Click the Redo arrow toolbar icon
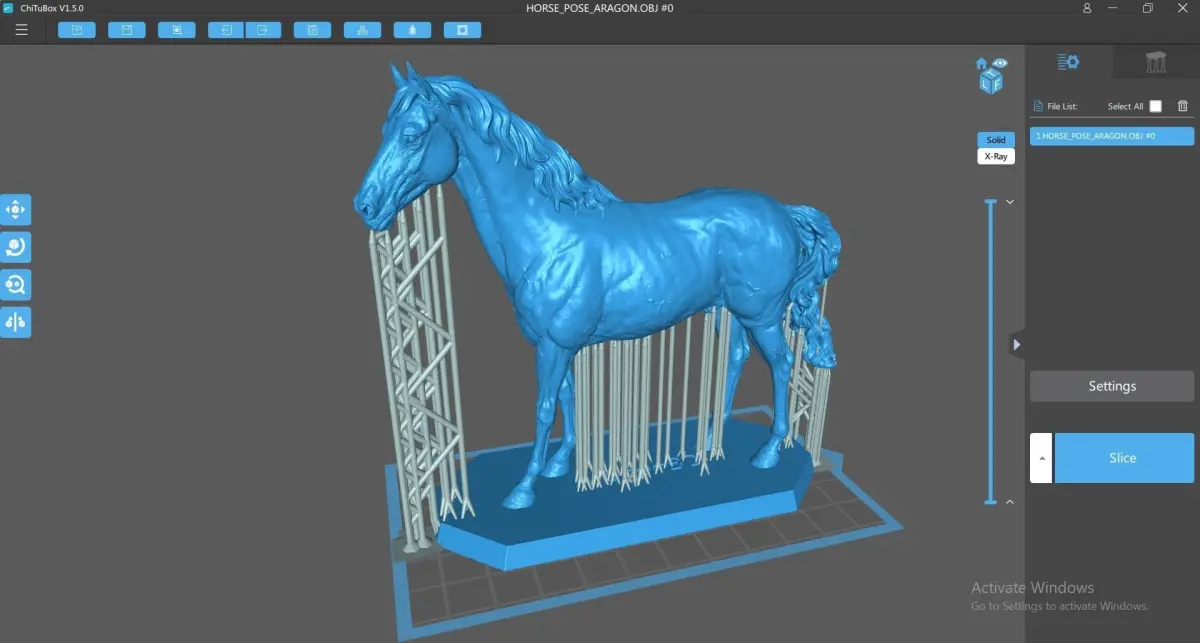Screen dimensions: 1200x643 263,30
